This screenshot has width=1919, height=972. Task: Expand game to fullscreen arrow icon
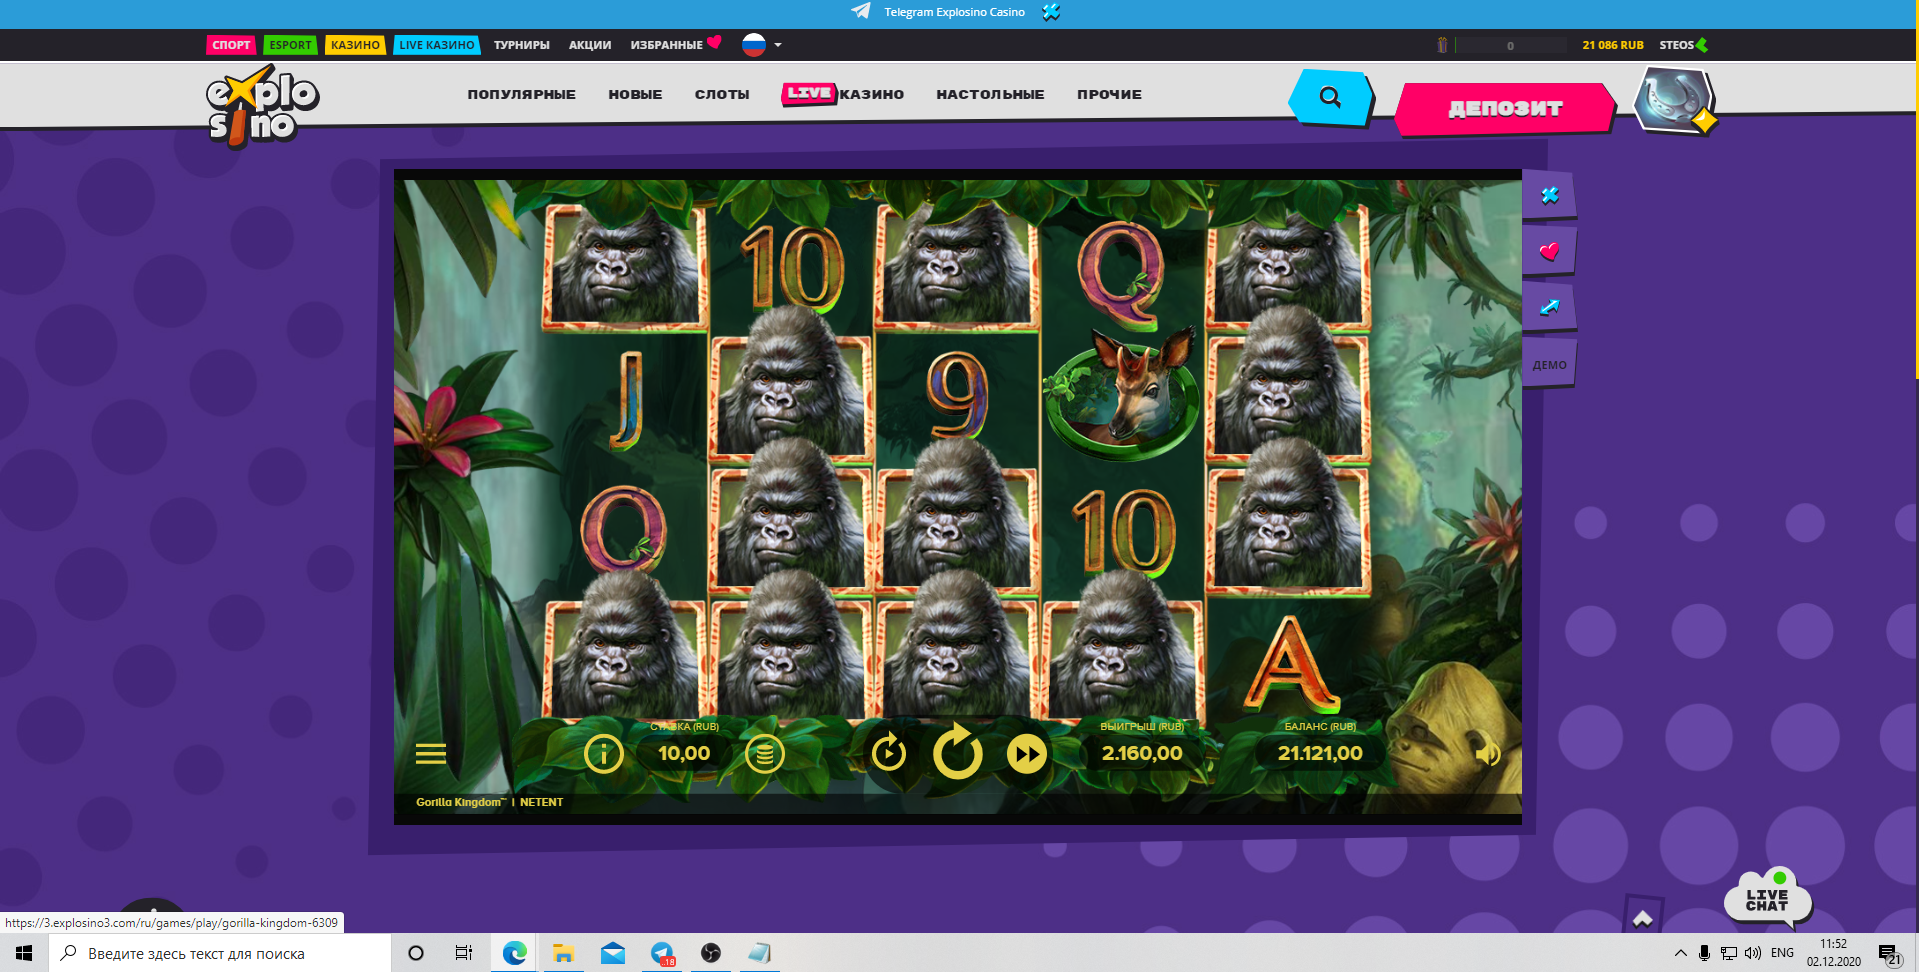[1549, 308]
